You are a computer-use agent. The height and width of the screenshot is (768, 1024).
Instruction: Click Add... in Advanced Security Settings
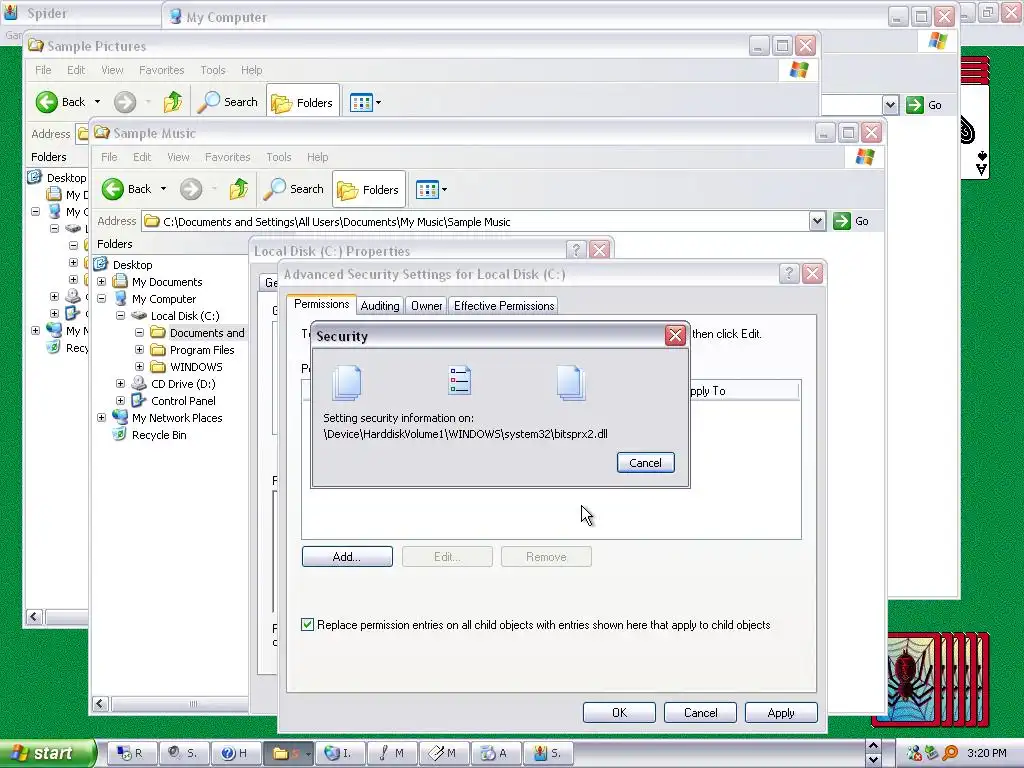[x=347, y=557]
